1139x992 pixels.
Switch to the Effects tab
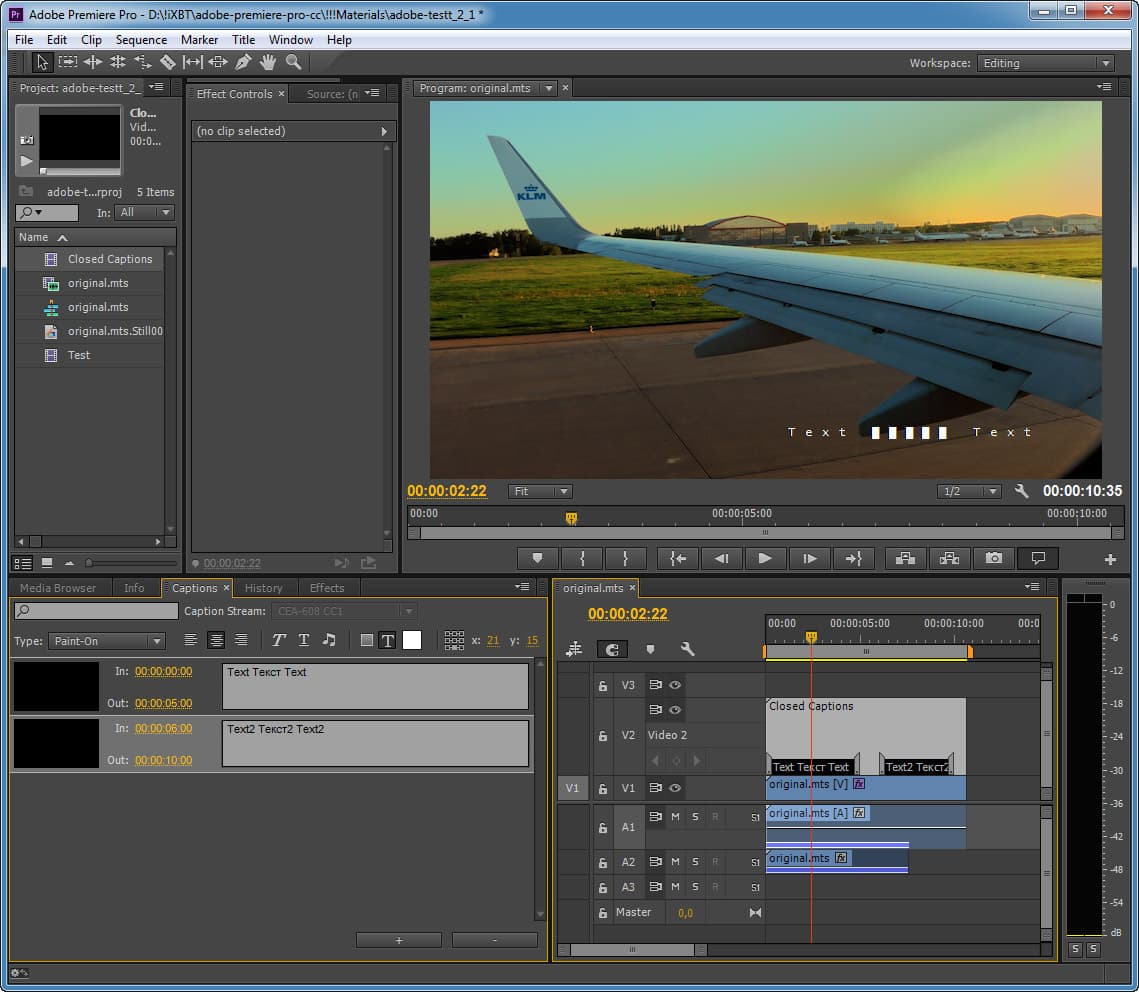[x=327, y=588]
